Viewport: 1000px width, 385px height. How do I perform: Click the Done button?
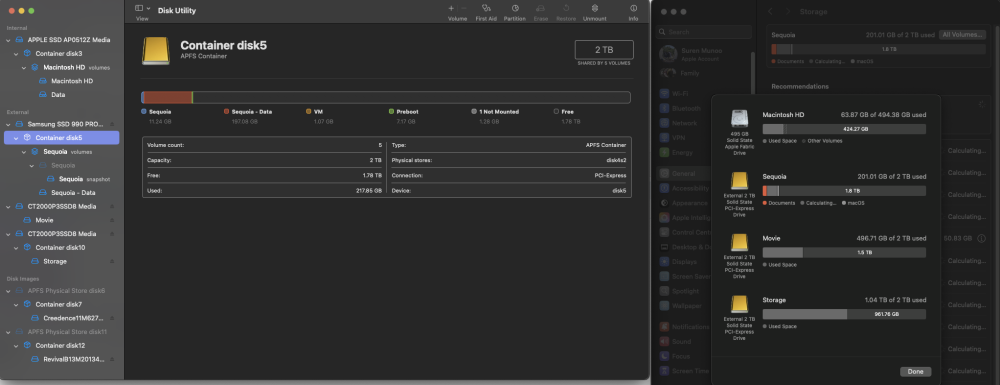[915, 372]
